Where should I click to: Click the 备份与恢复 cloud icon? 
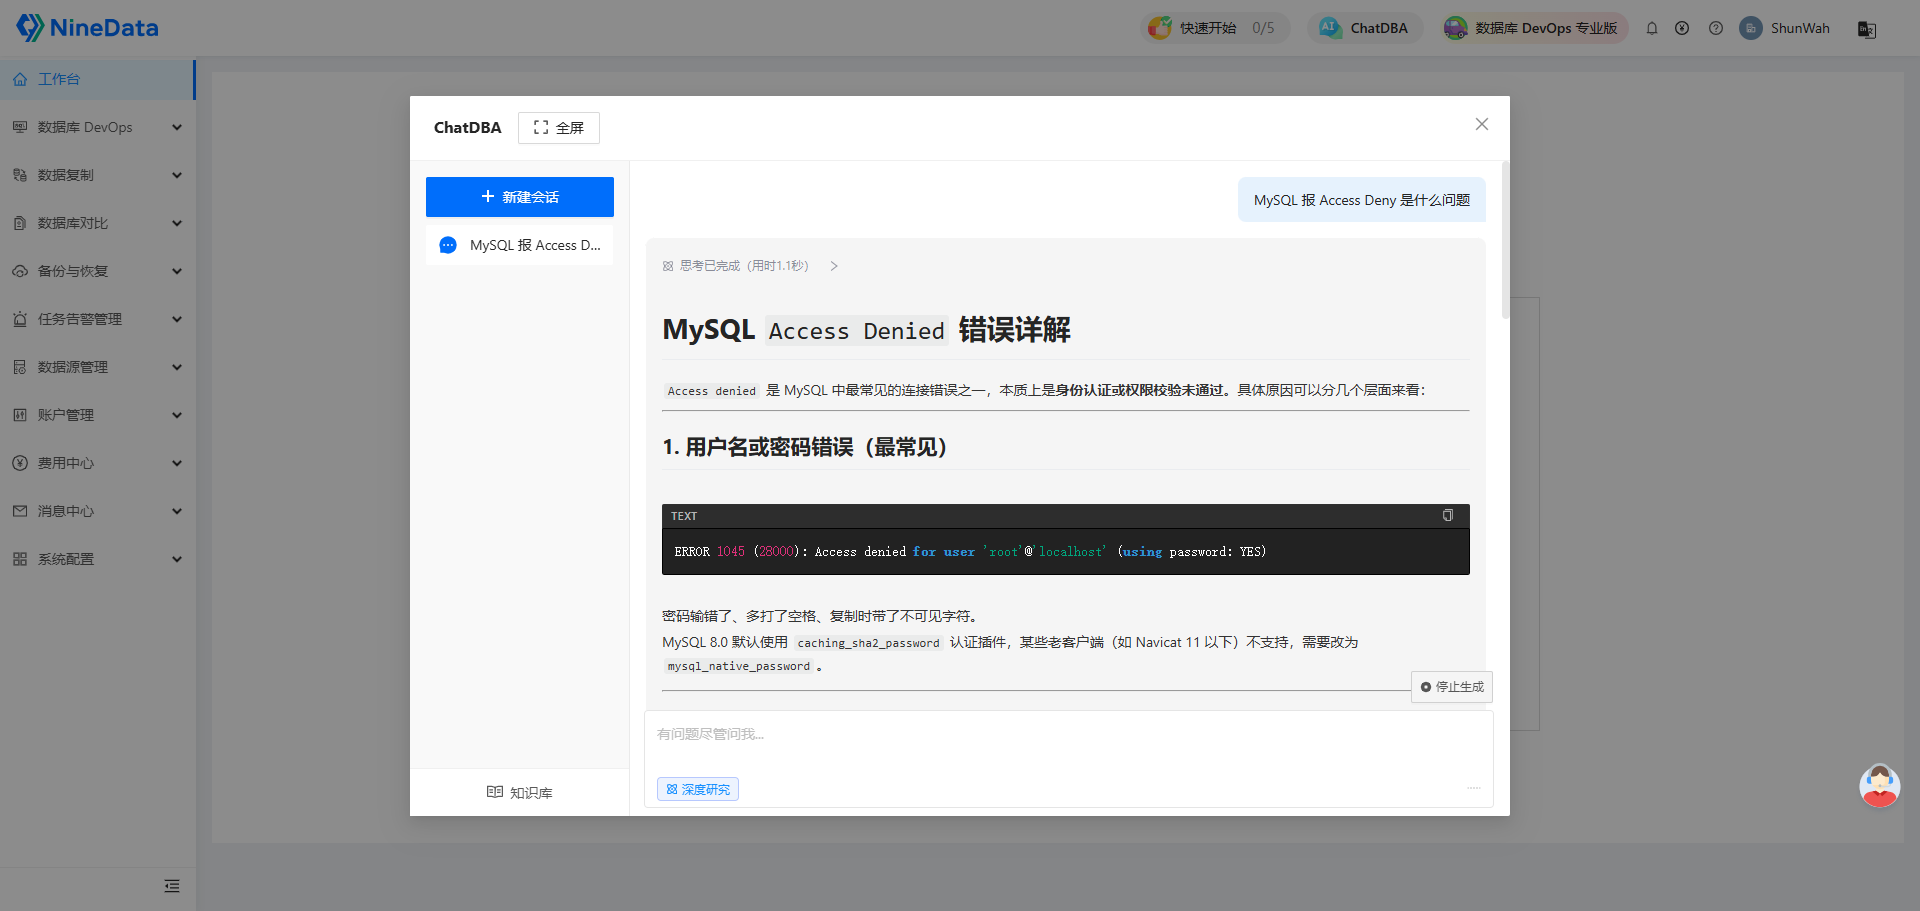(x=20, y=271)
